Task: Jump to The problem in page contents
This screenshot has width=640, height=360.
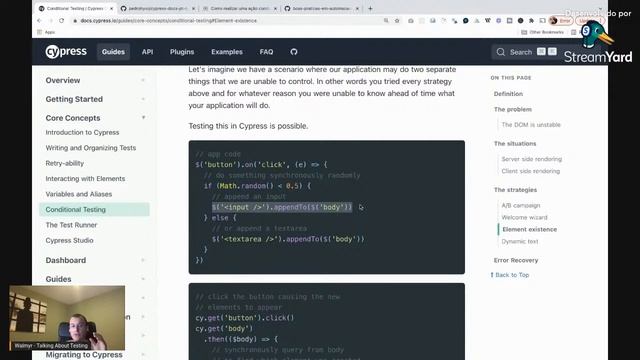Action: (x=513, y=109)
